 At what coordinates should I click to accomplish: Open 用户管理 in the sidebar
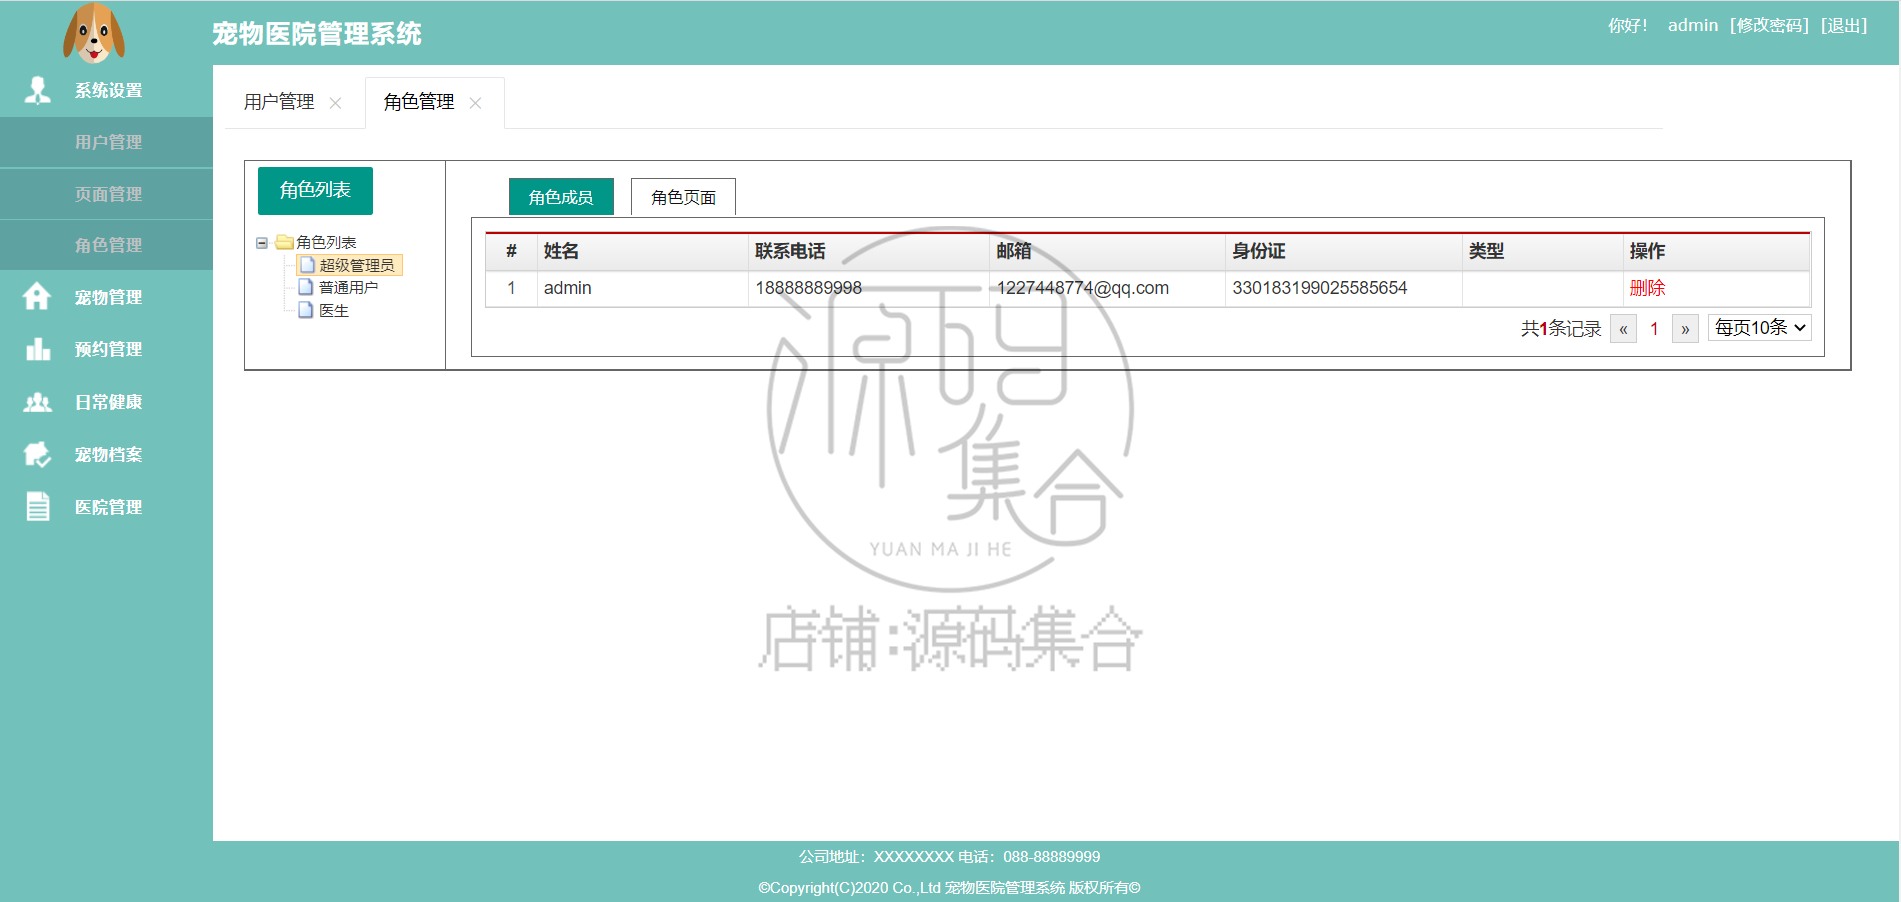pyautogui.click(x=106, y=142)
